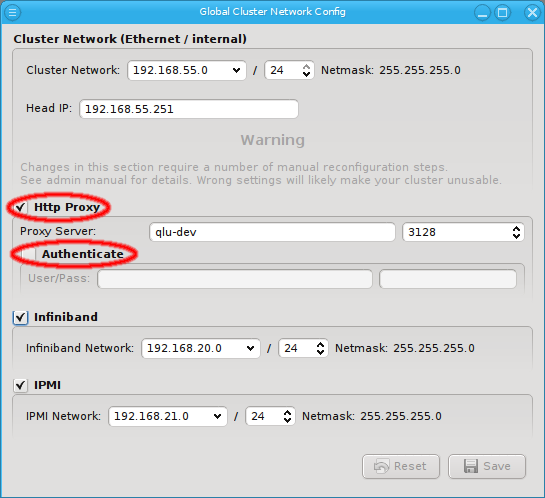
Task: Increase the Infiniband prefix length stepper
Action: click(320, 344)
